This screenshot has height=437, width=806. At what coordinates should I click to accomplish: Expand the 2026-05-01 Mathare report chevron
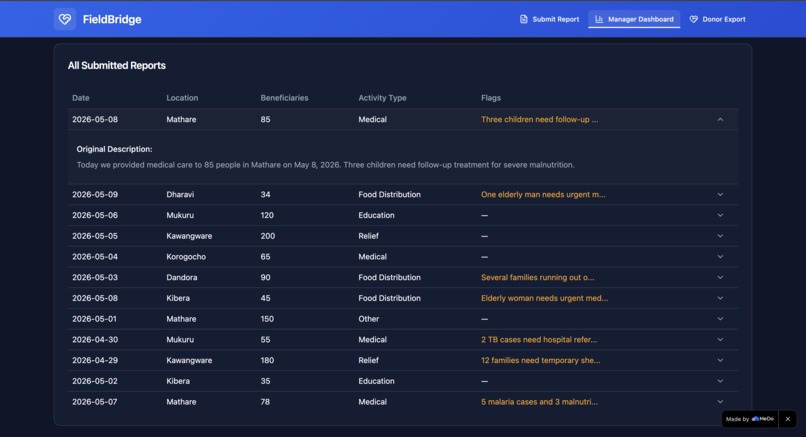720,319
